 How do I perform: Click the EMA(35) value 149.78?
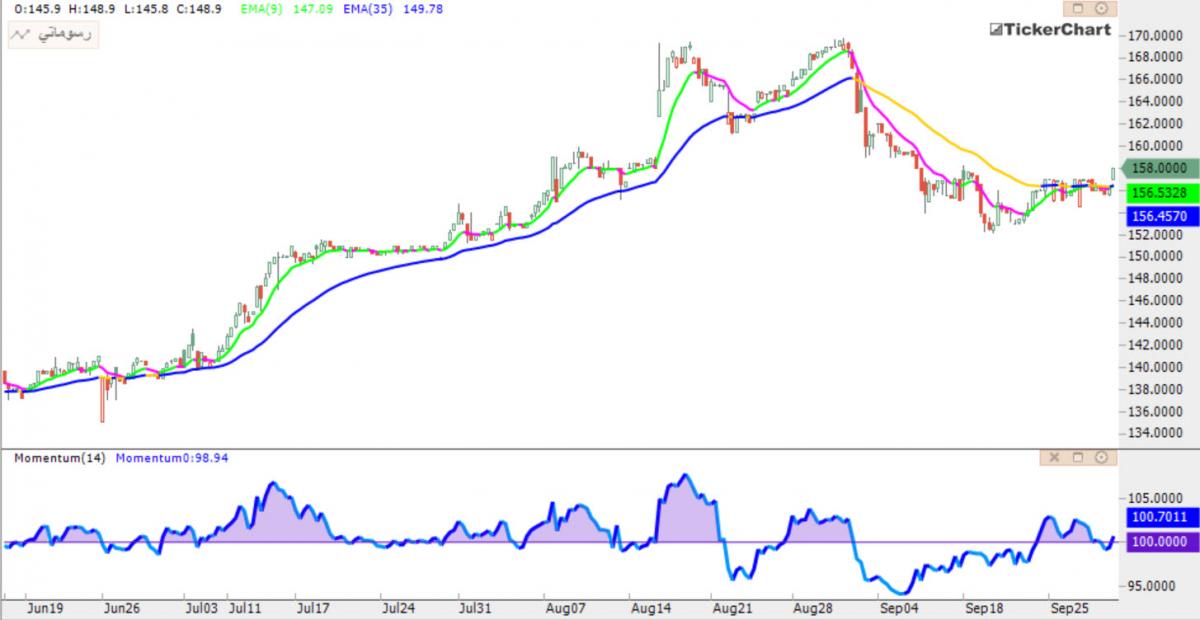pyautogui.click(x=422, y=9)
